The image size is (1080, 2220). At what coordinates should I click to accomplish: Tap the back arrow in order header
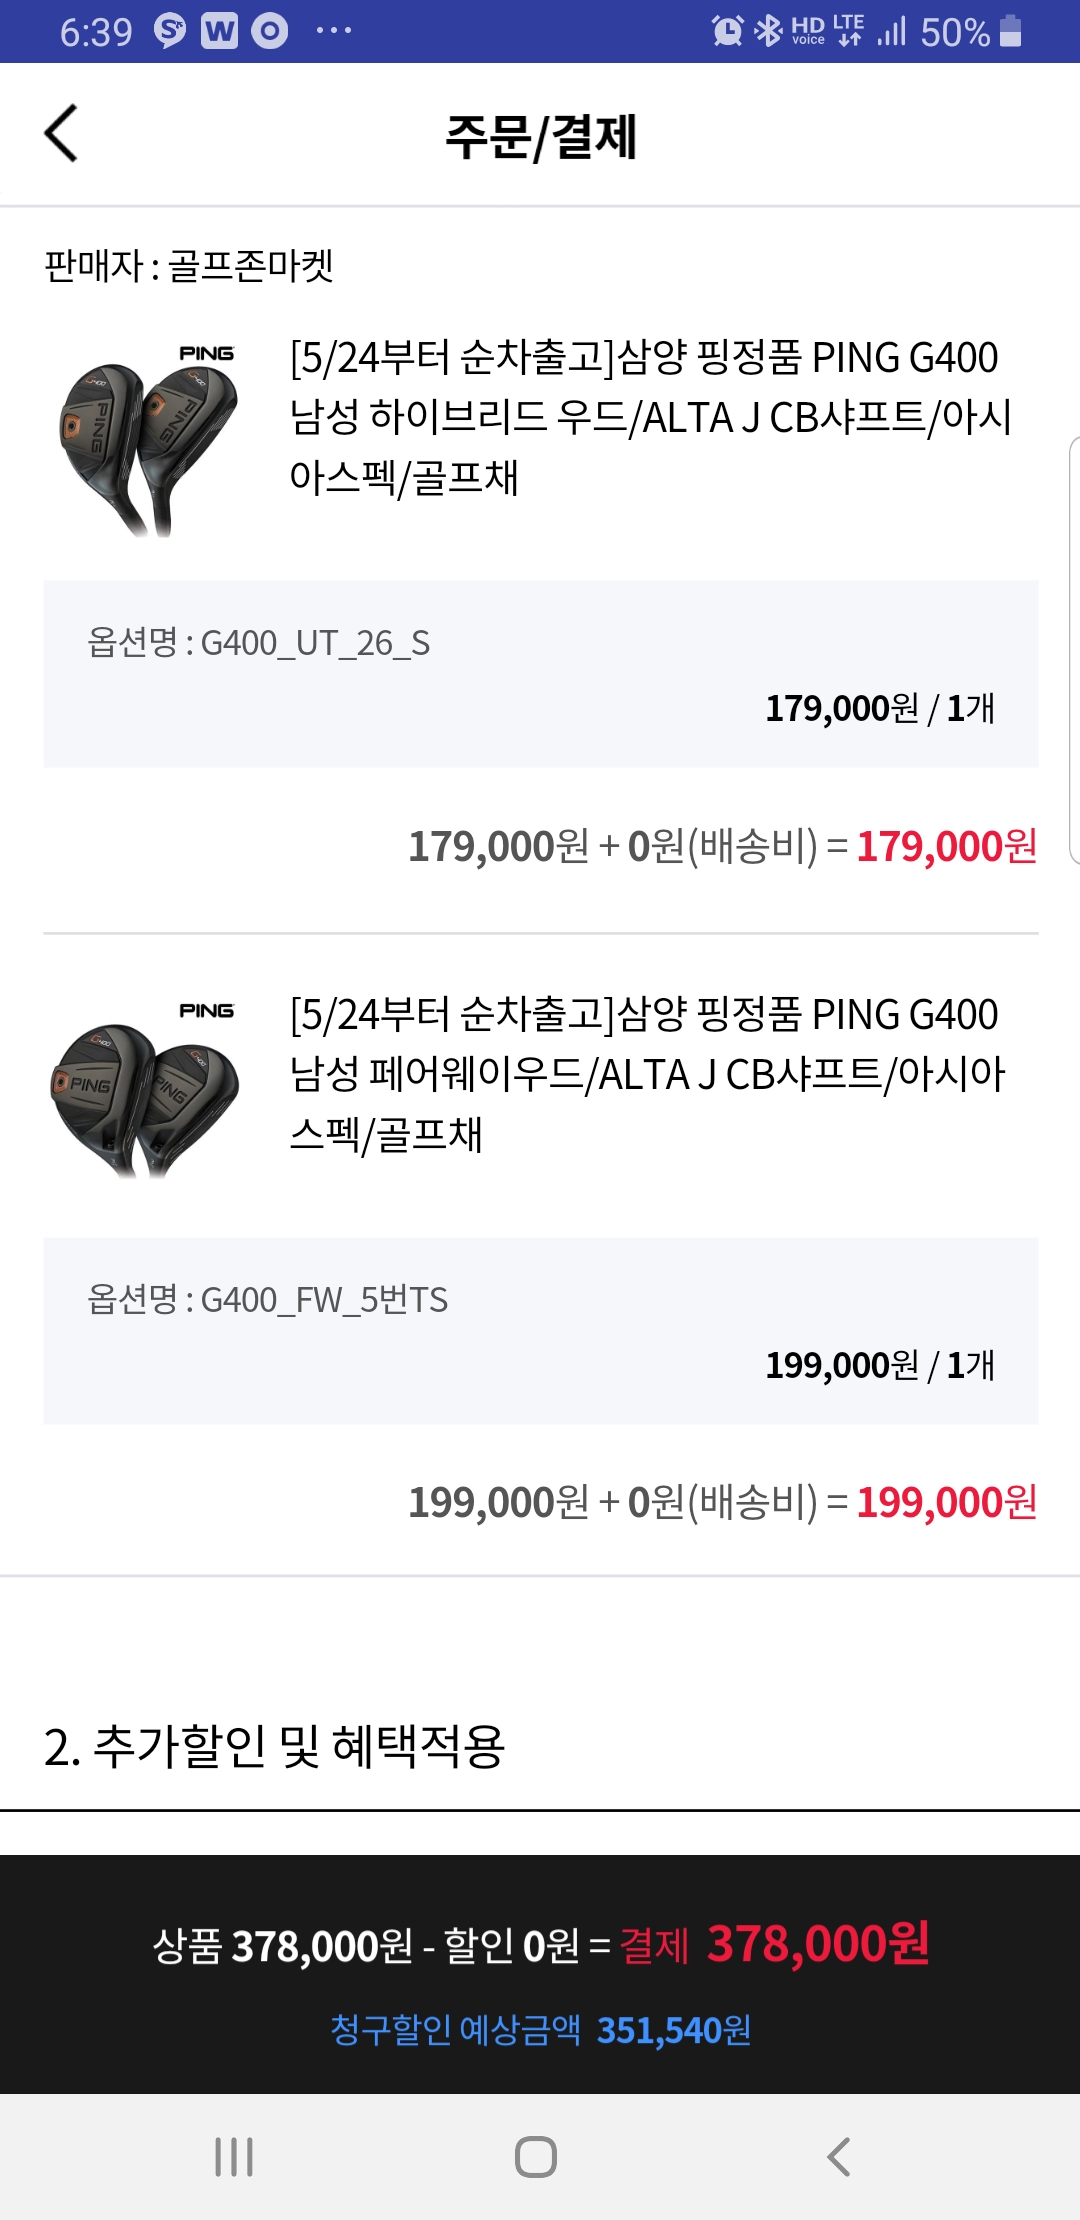pos(62,133)
